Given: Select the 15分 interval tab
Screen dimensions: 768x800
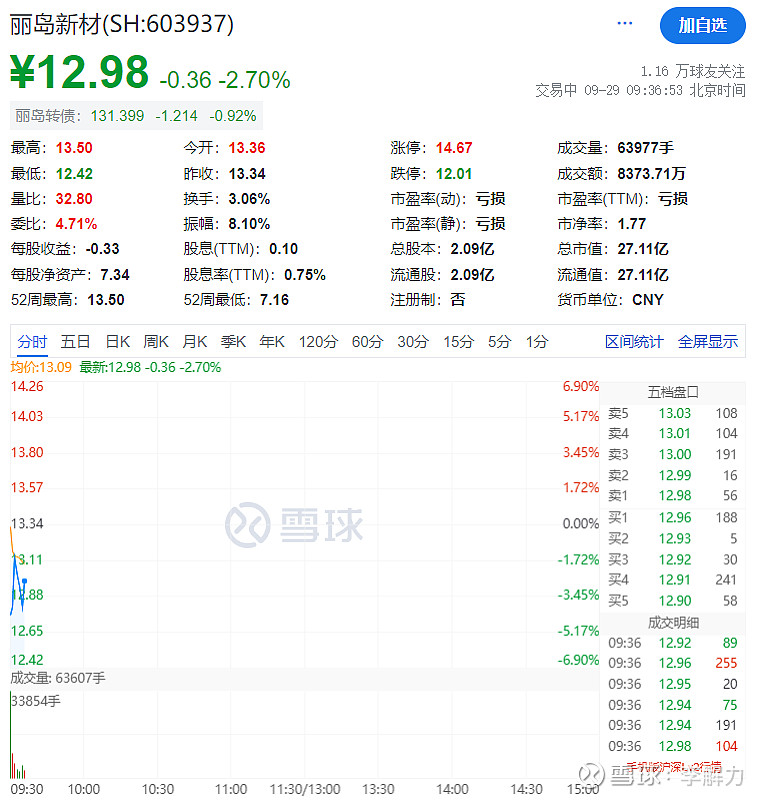Looking at the screenshot, I should coord(459,342).
